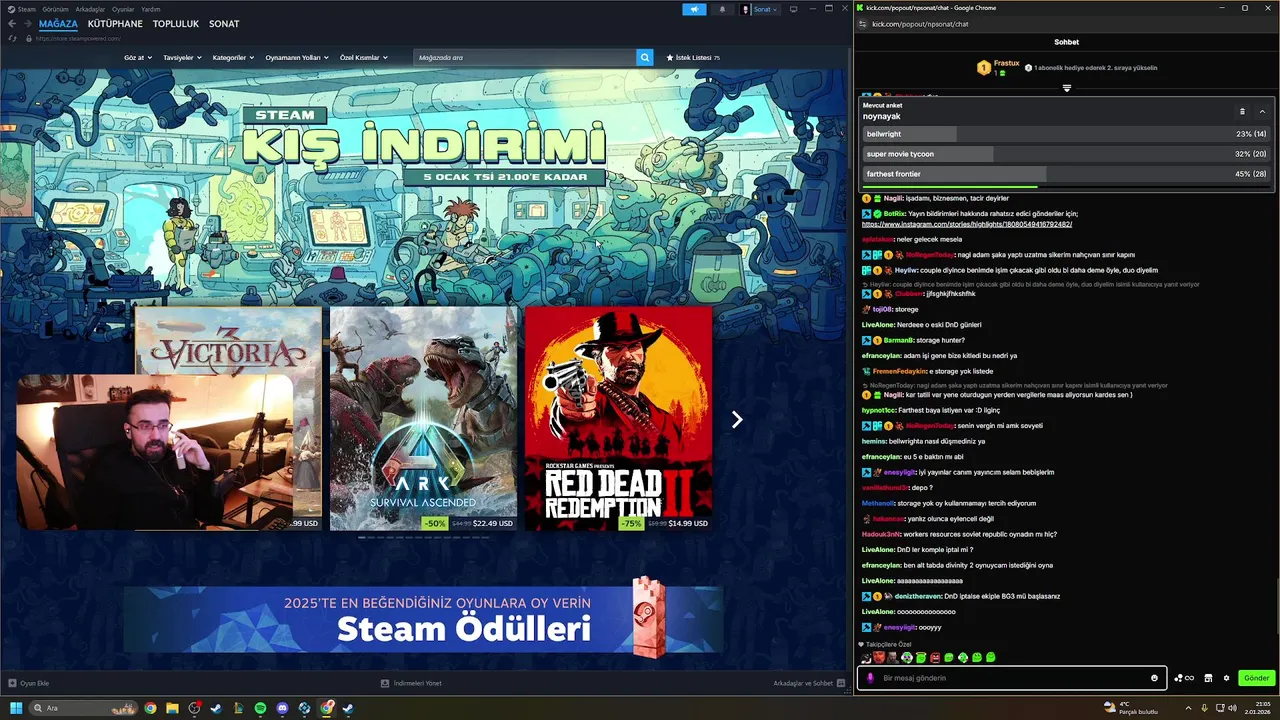Viewport: 1280px width, 720px height.
Task: Vote for farthest frontier in poll
Action: (1066, 174)
